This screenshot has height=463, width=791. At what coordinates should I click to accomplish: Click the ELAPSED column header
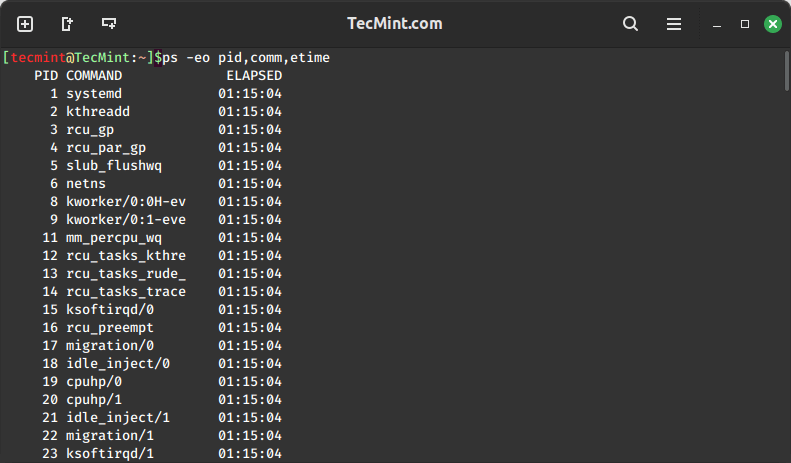tap(254, 76)
